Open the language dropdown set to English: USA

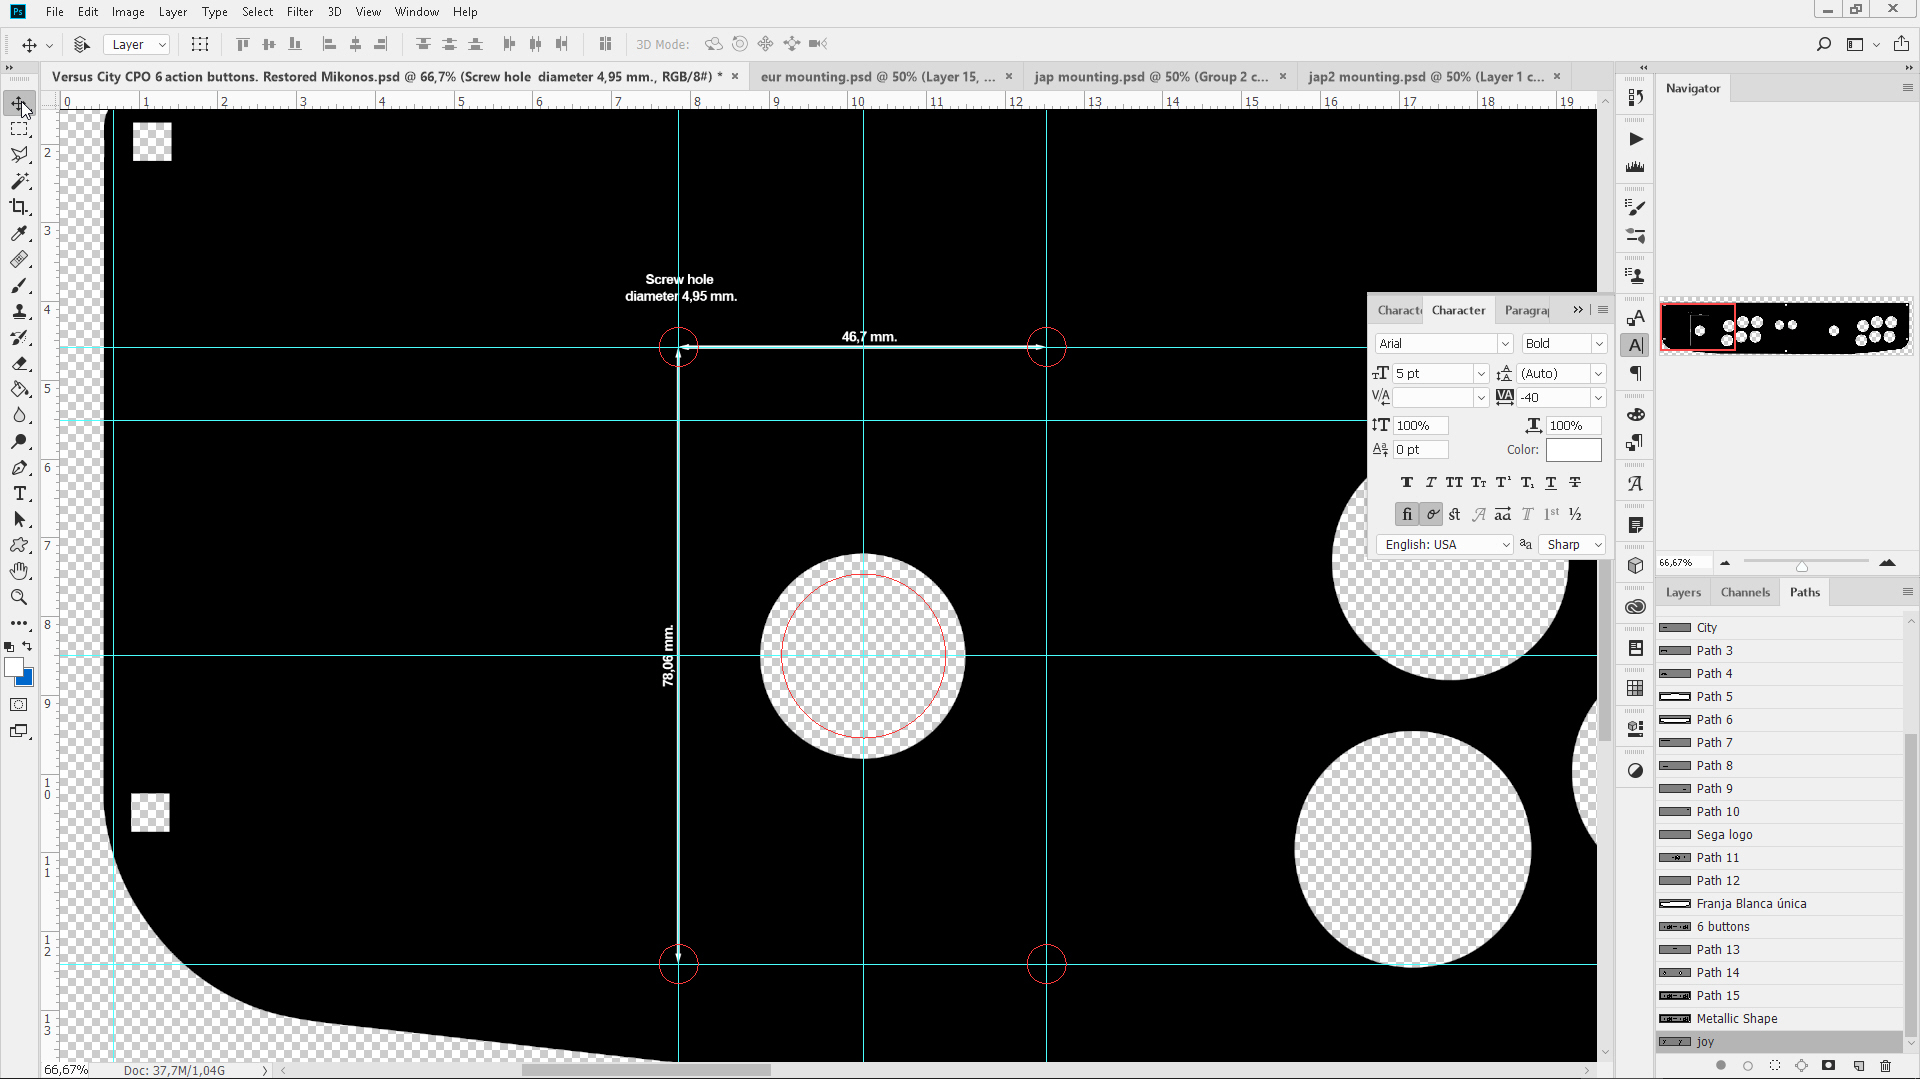(1444, 544)
